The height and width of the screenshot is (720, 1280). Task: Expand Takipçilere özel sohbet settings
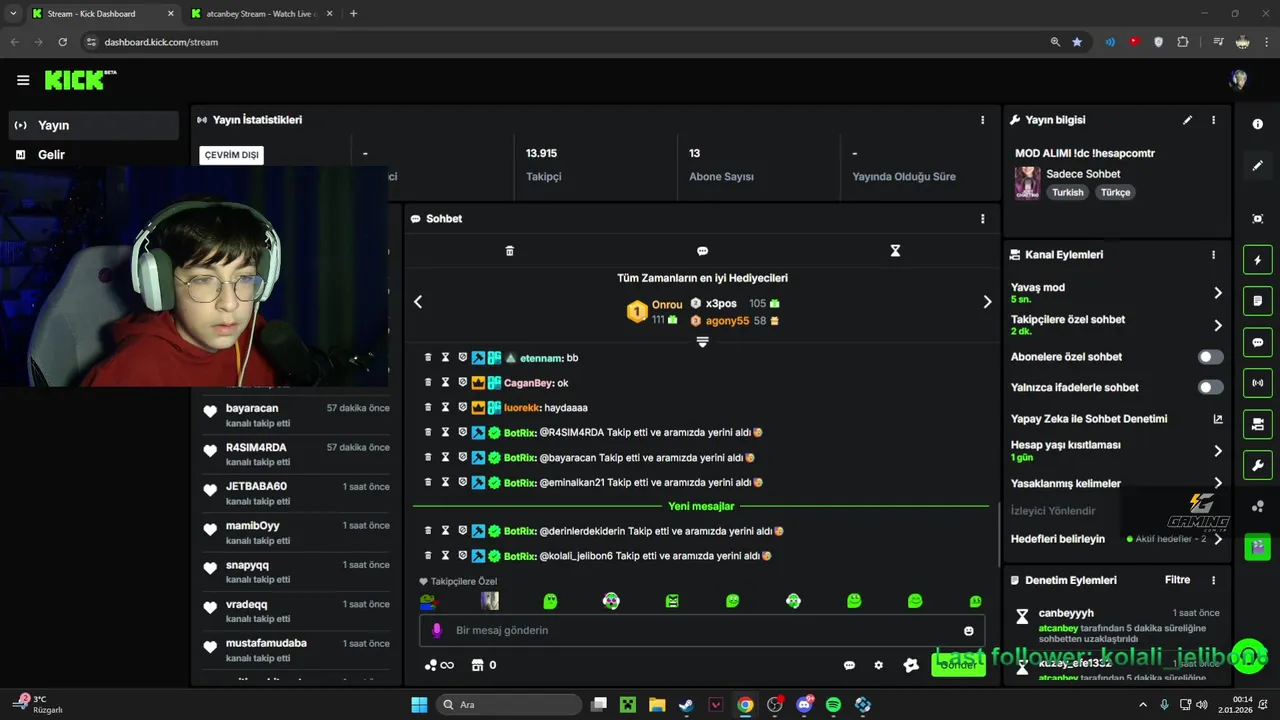(x=1218, y=325)
